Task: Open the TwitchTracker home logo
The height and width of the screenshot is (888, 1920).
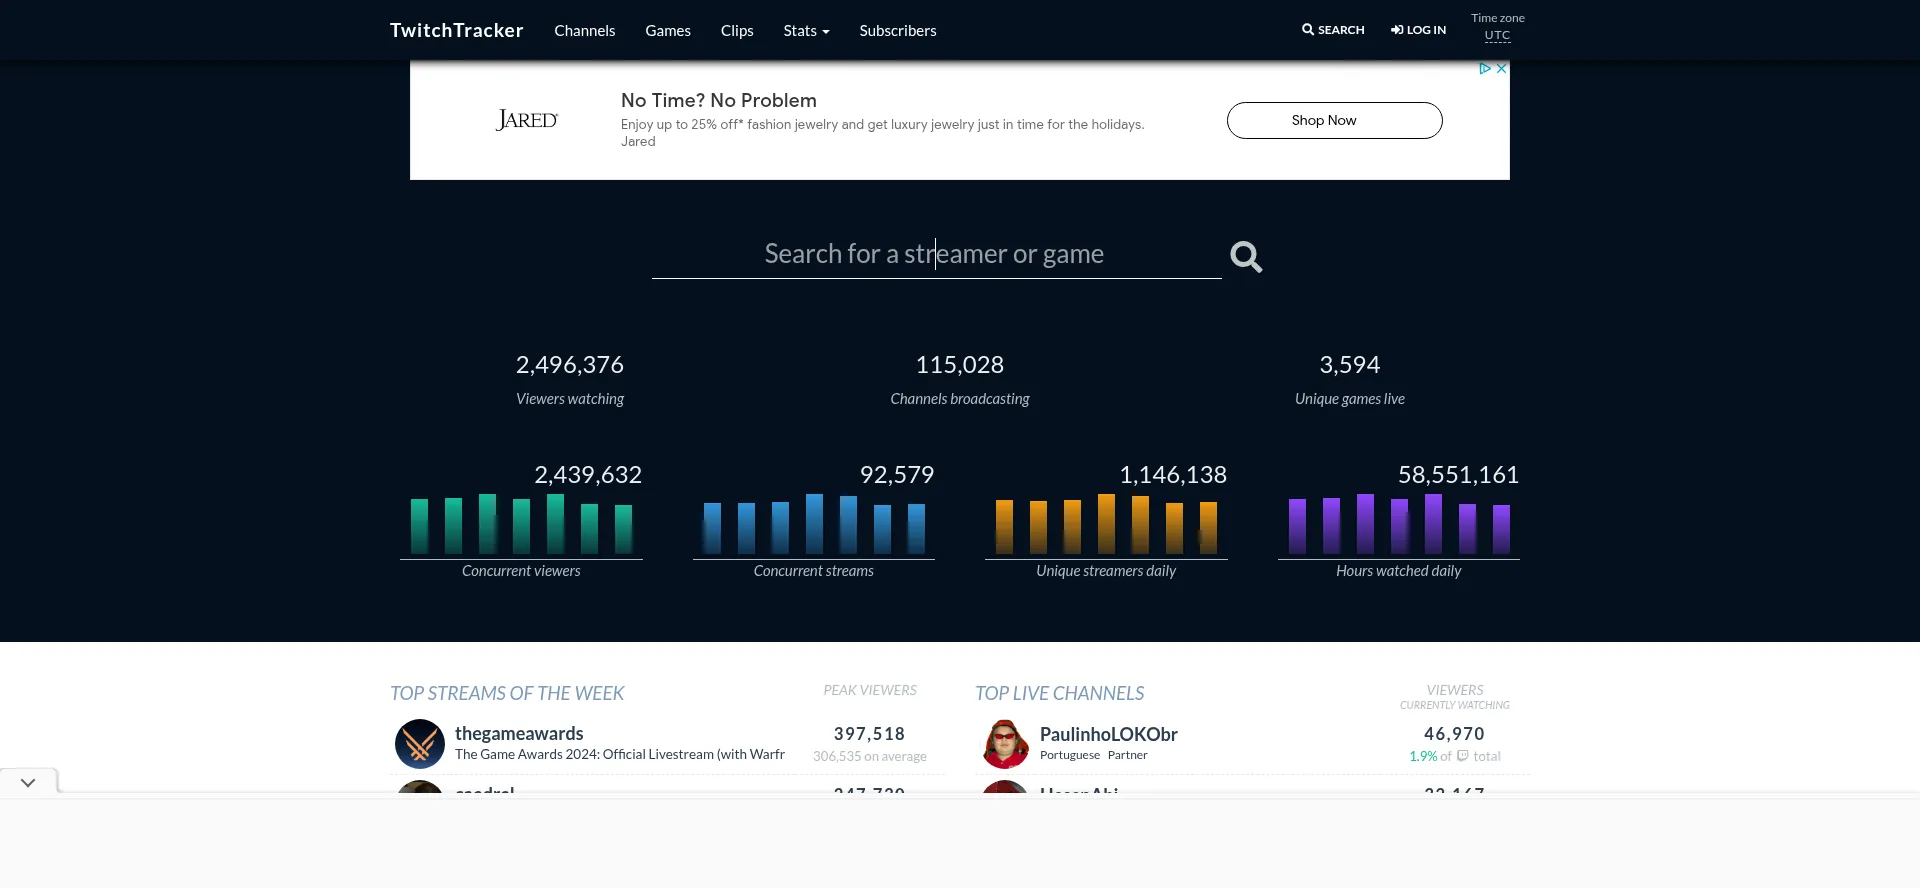Action: (456, 30)
